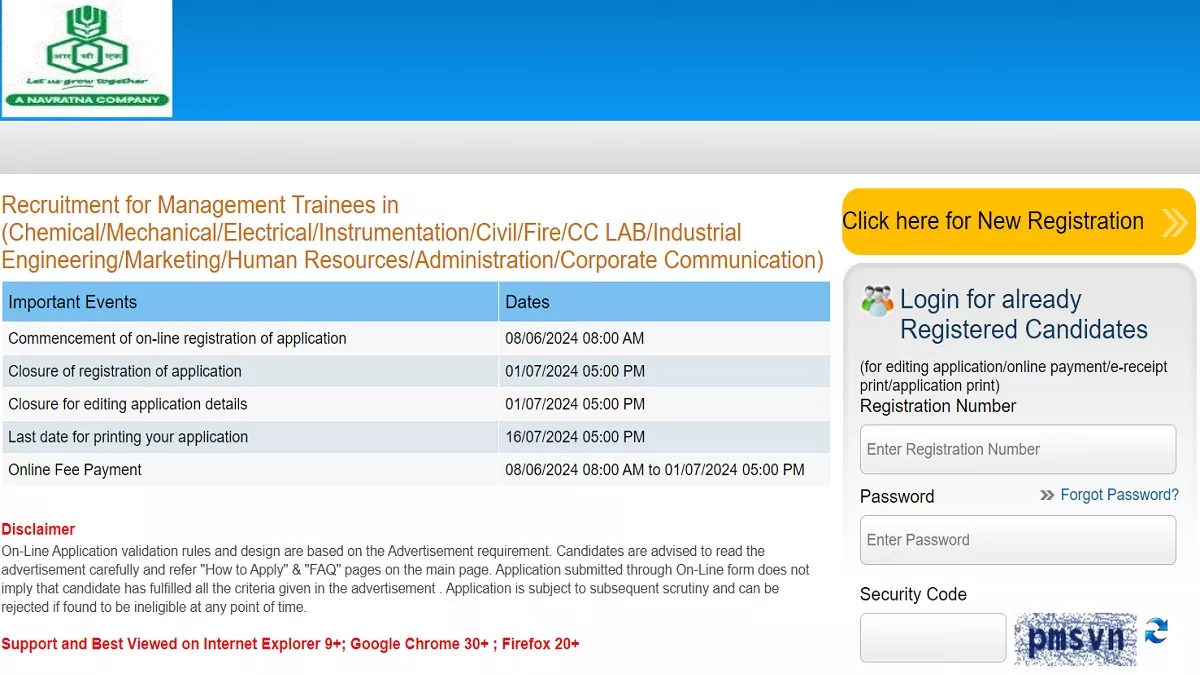Click the double-arrow icon before Forgot Password

[1047, 495]
